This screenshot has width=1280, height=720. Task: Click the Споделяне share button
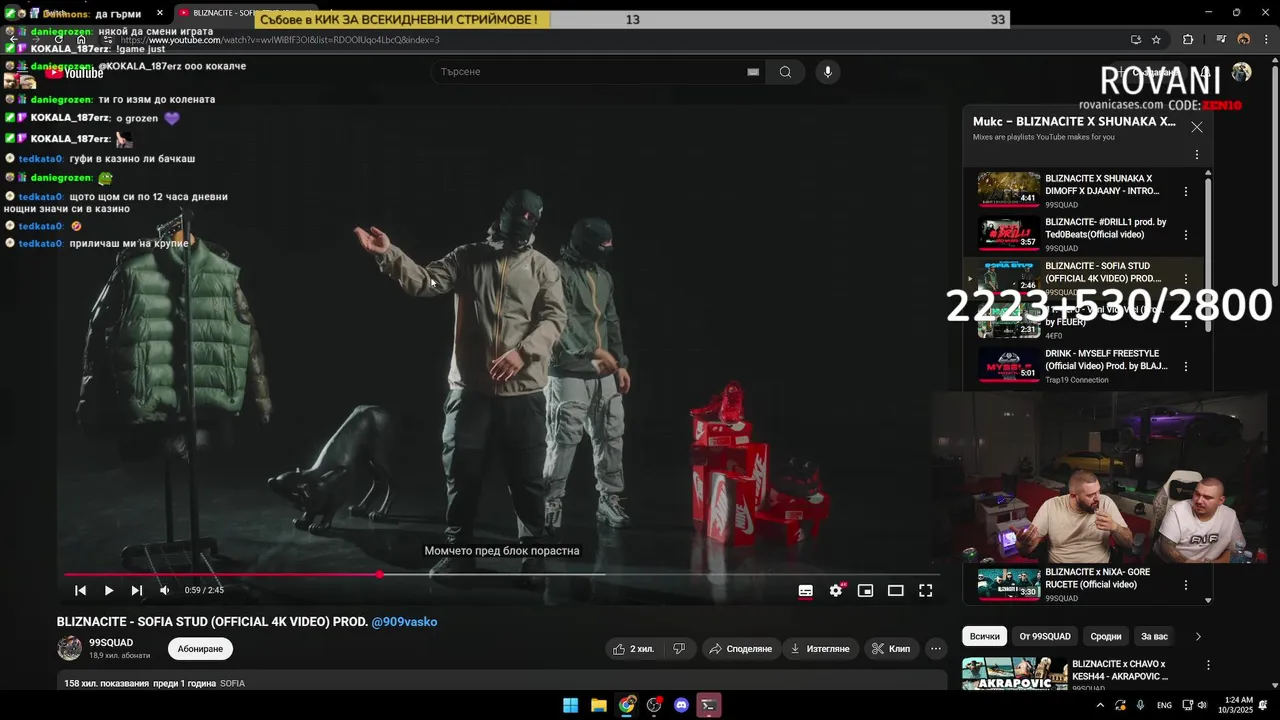[740, 649]
